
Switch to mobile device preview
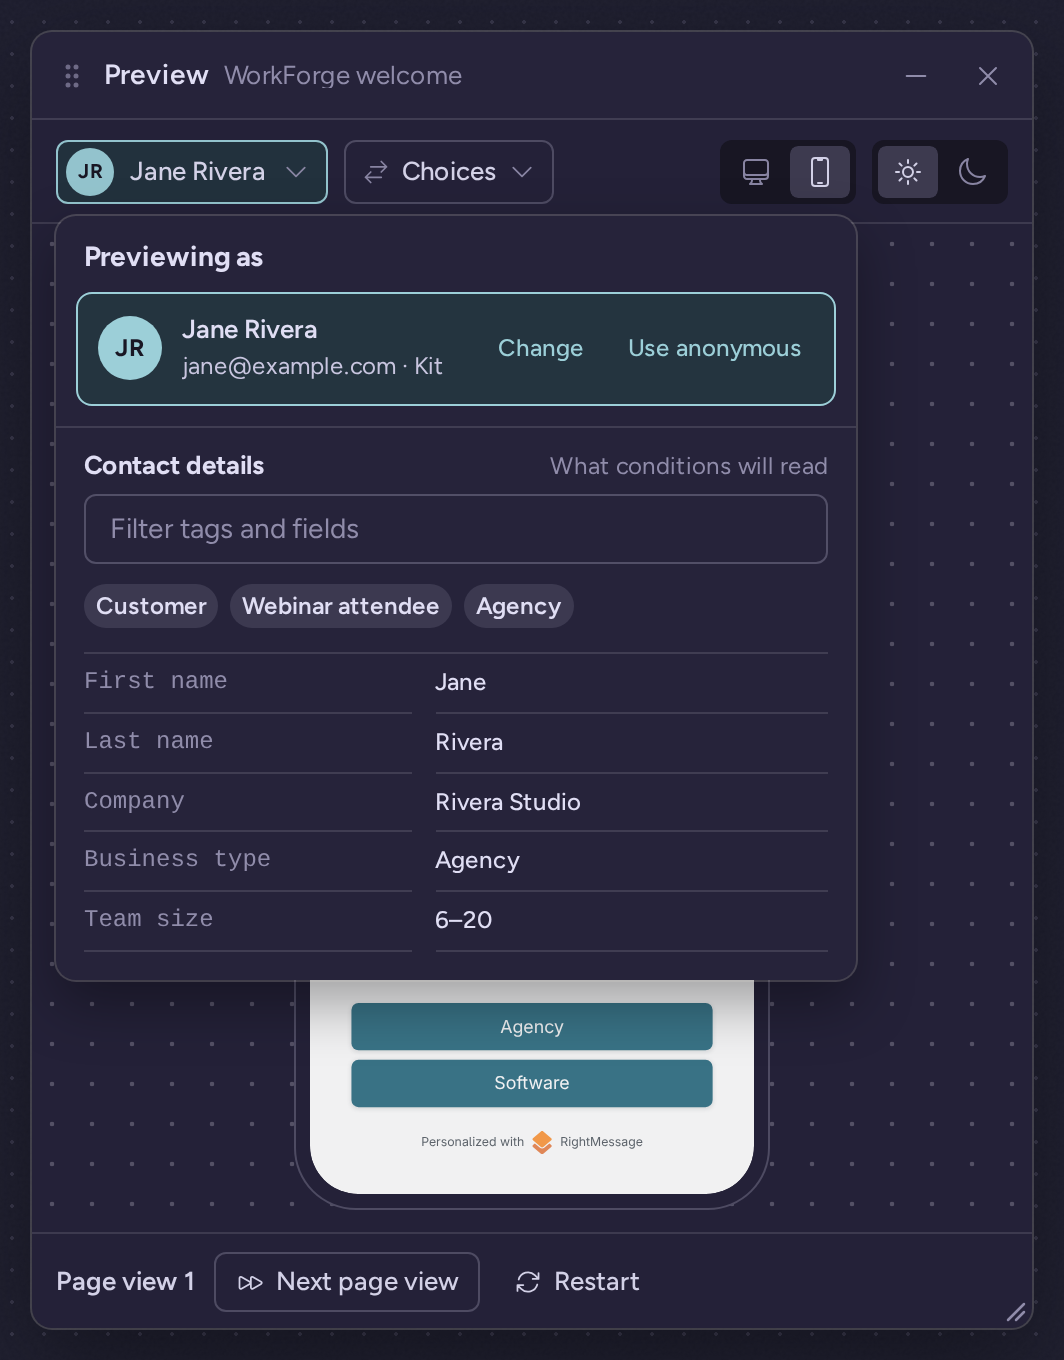(x=820, y=172)
